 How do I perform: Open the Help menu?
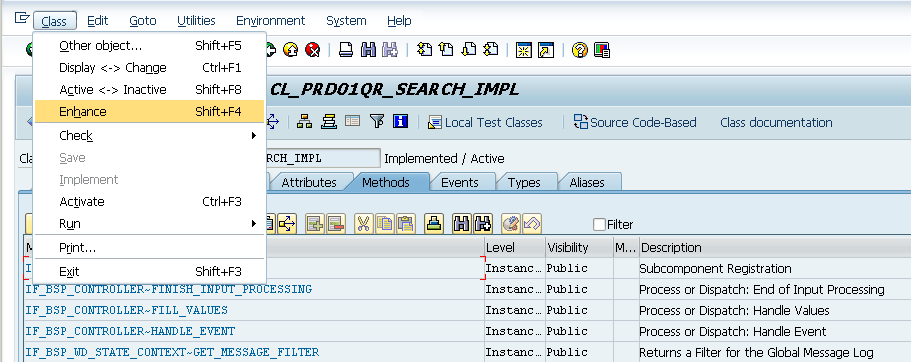[x=399, y=21]
